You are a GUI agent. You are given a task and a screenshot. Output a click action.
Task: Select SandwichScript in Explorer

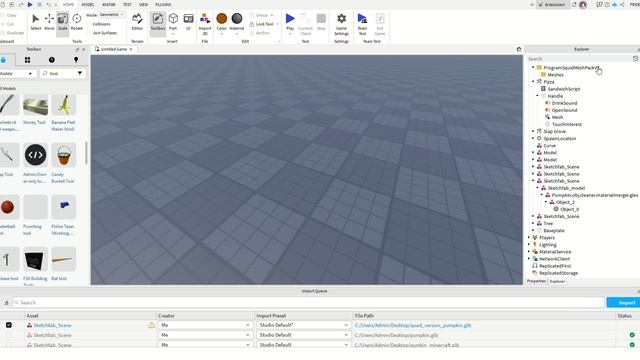[564, 89]
